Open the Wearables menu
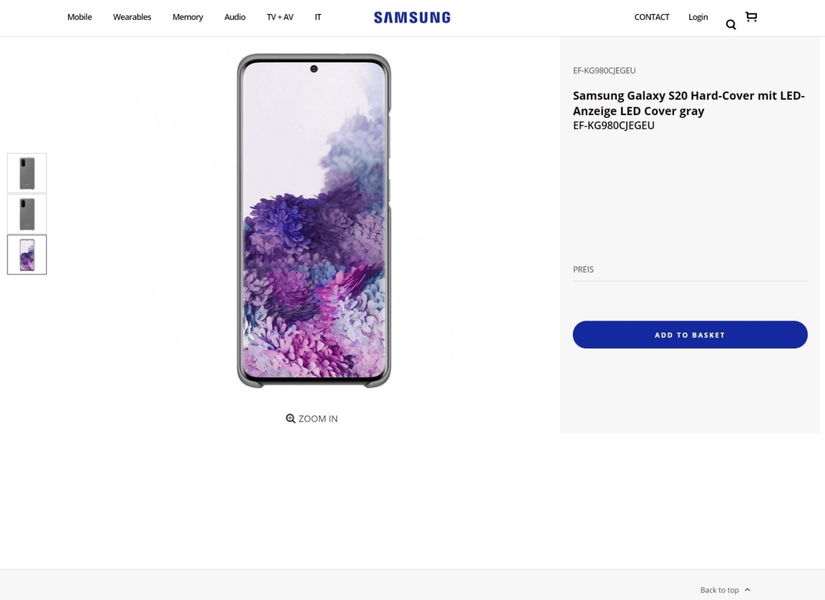 click(x=132, y=17)
